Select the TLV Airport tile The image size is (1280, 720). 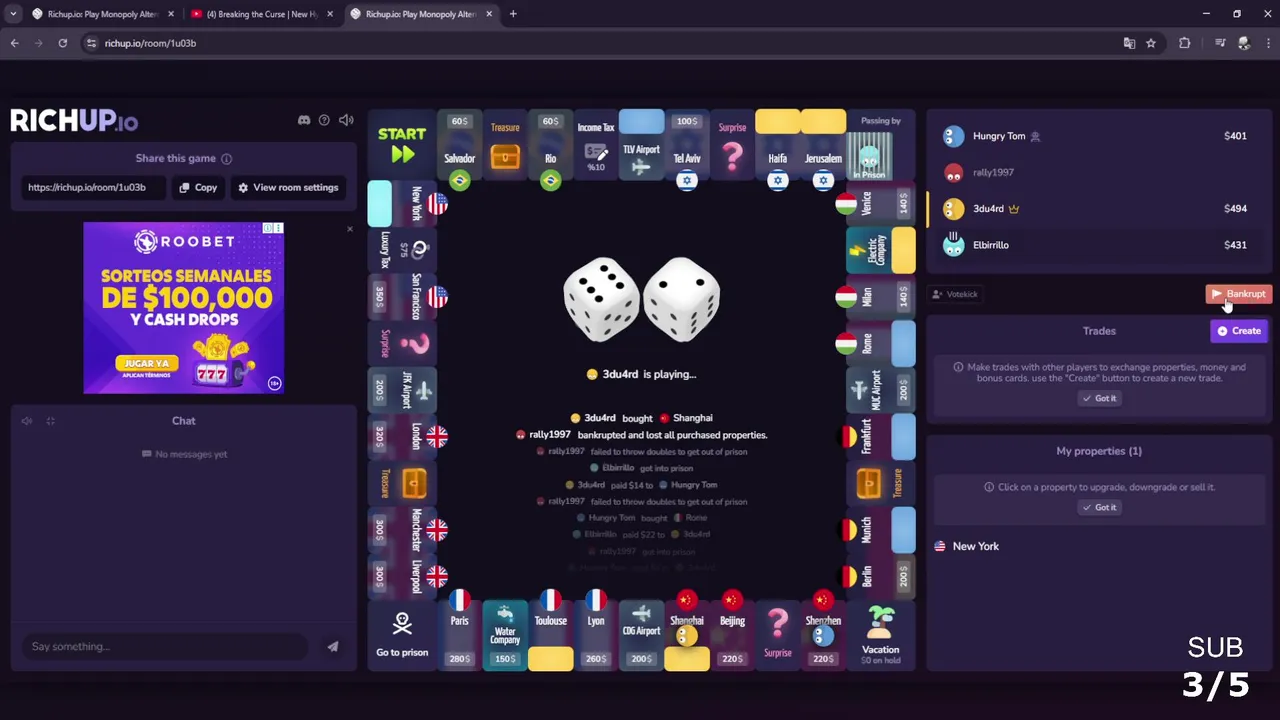[641, 146]
